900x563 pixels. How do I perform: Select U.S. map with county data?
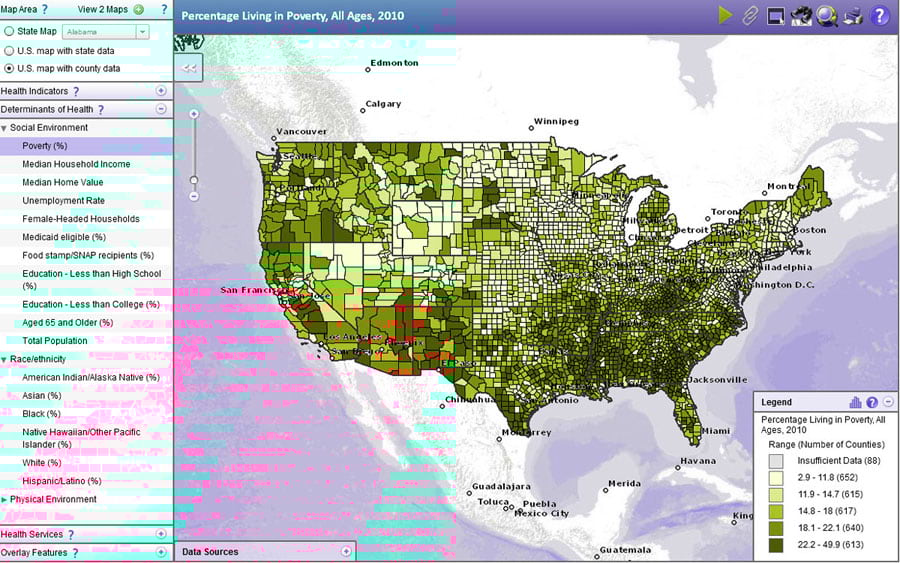tap(9, 68)
